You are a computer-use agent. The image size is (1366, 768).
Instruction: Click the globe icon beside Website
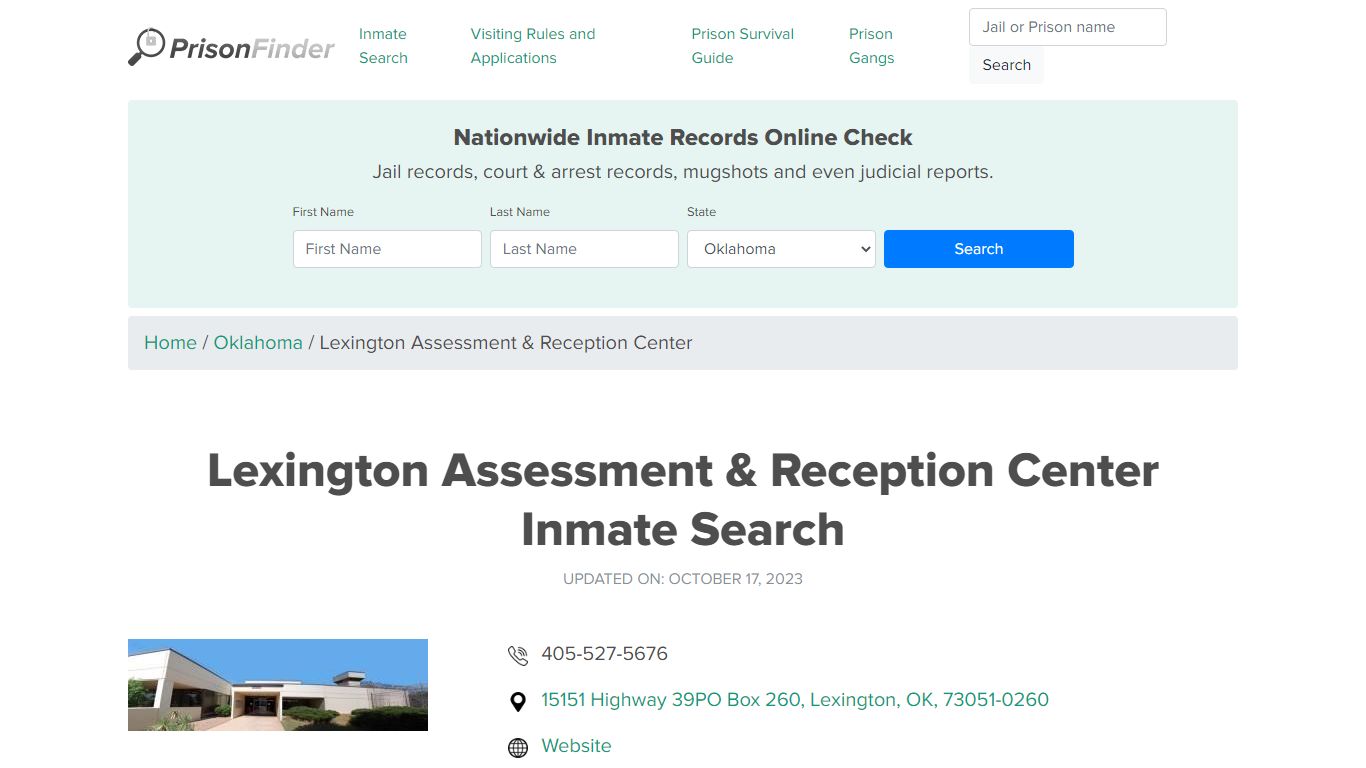pos(518,748)
